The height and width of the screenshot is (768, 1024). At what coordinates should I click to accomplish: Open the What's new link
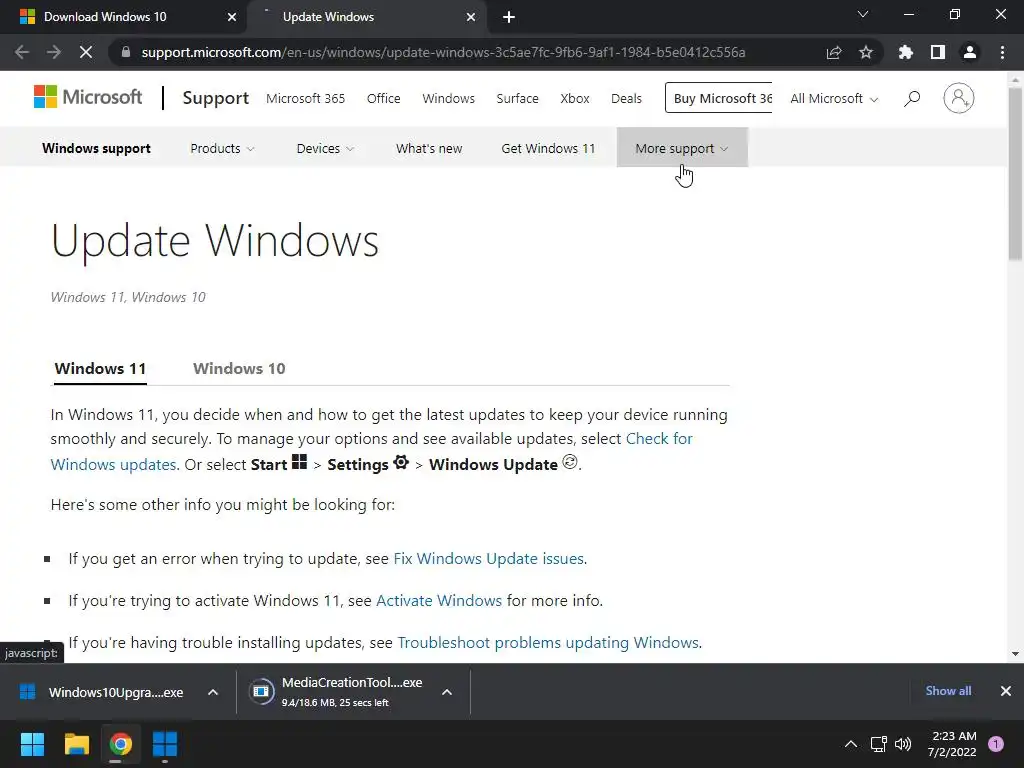coord(428,148)
